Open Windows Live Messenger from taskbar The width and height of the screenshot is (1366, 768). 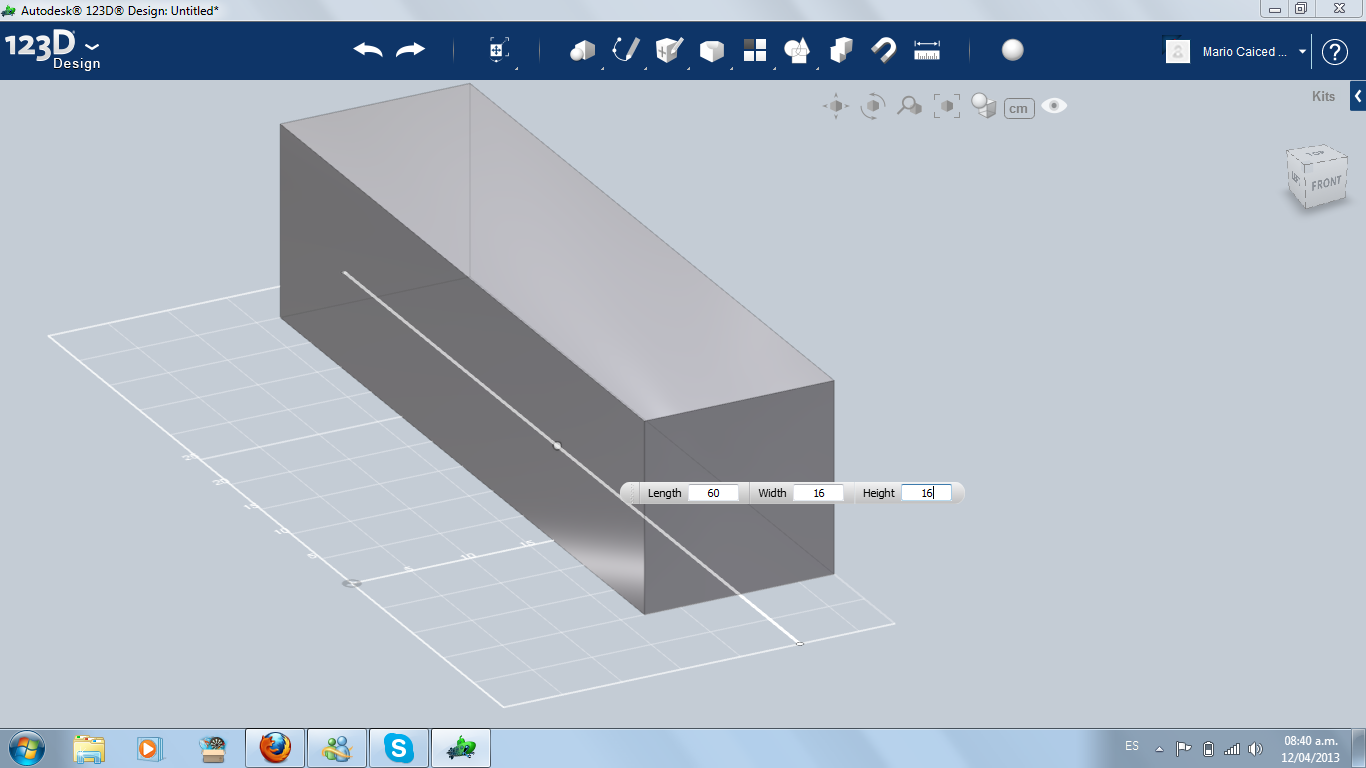click(x=337, y=748)
